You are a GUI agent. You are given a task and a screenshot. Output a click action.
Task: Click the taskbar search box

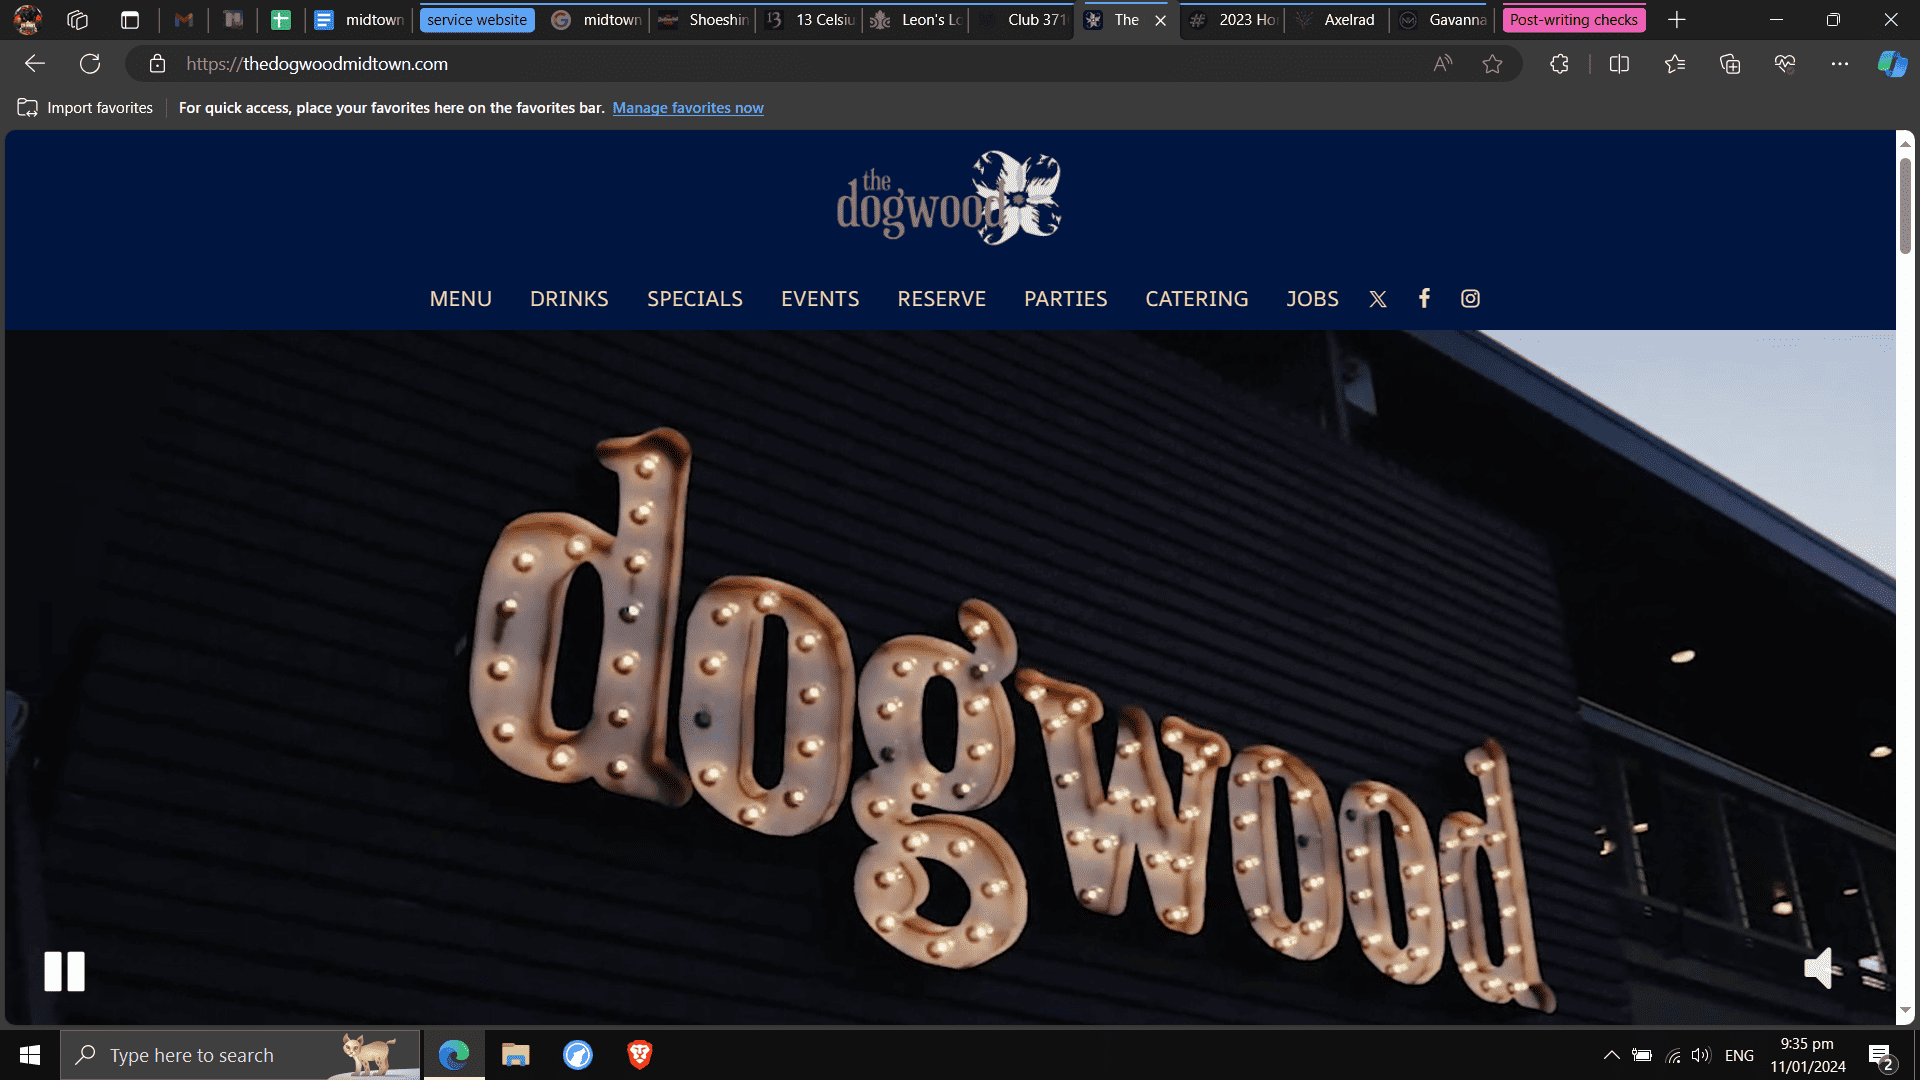pos(240,1055)
